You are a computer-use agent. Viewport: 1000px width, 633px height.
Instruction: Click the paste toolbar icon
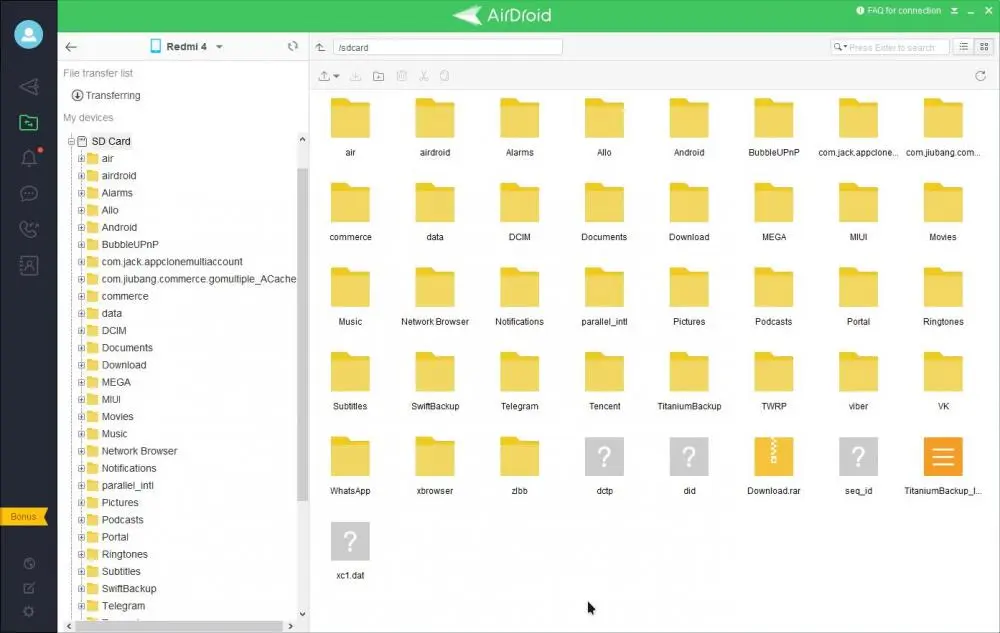pyautogui.click(x=445, y=76)
